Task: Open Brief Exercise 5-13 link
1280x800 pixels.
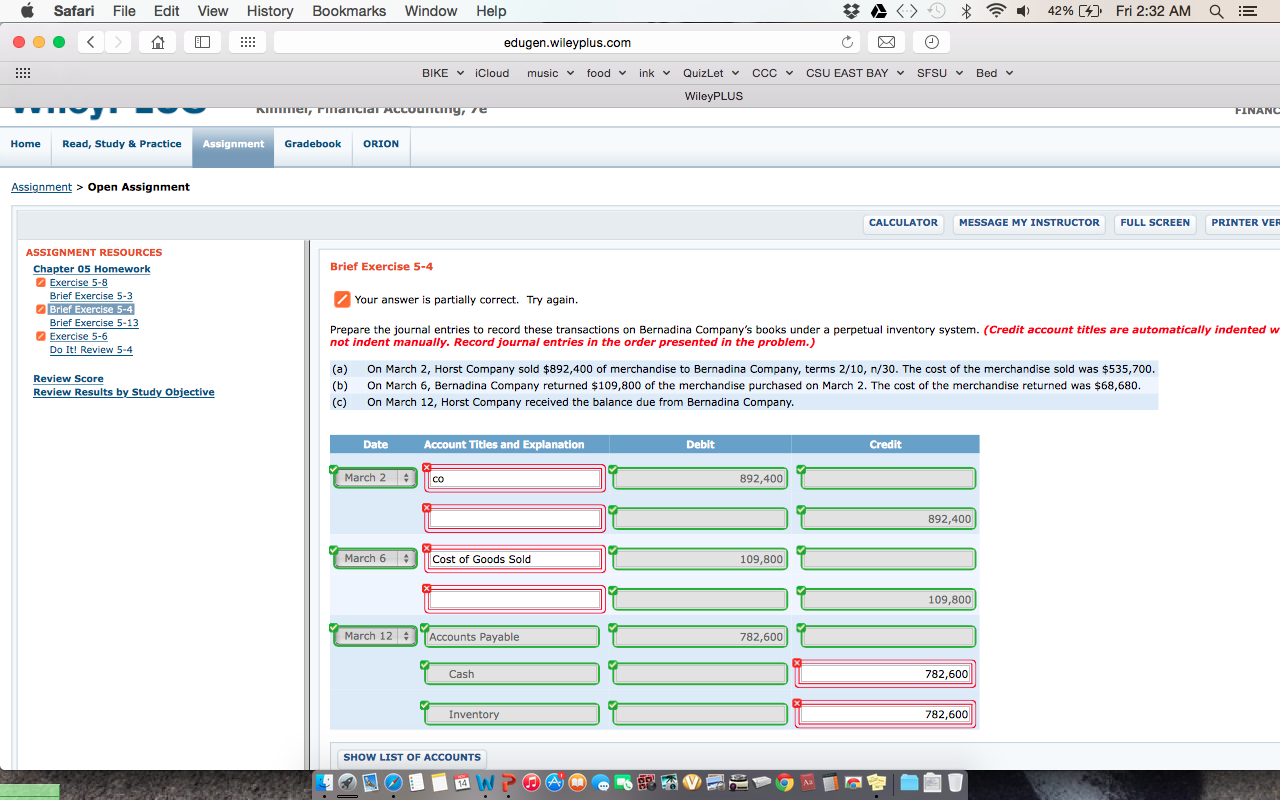Action: (94, 323)
